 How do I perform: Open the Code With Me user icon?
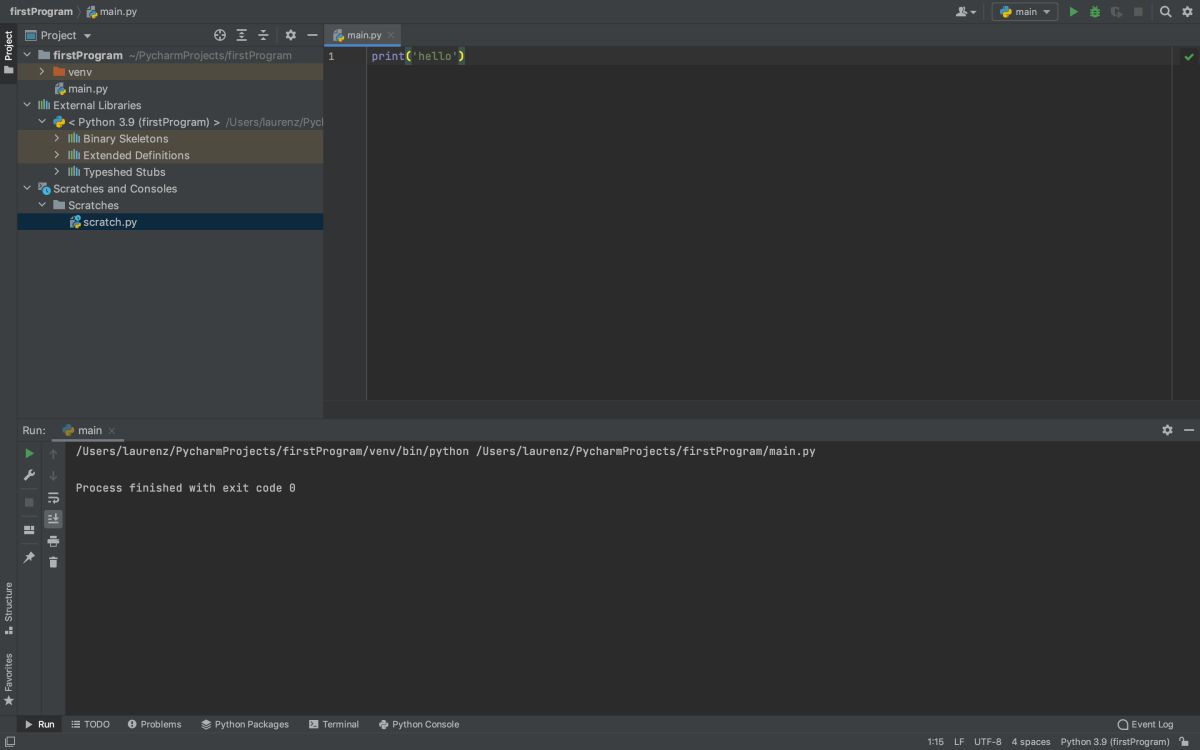click(965, 12)
